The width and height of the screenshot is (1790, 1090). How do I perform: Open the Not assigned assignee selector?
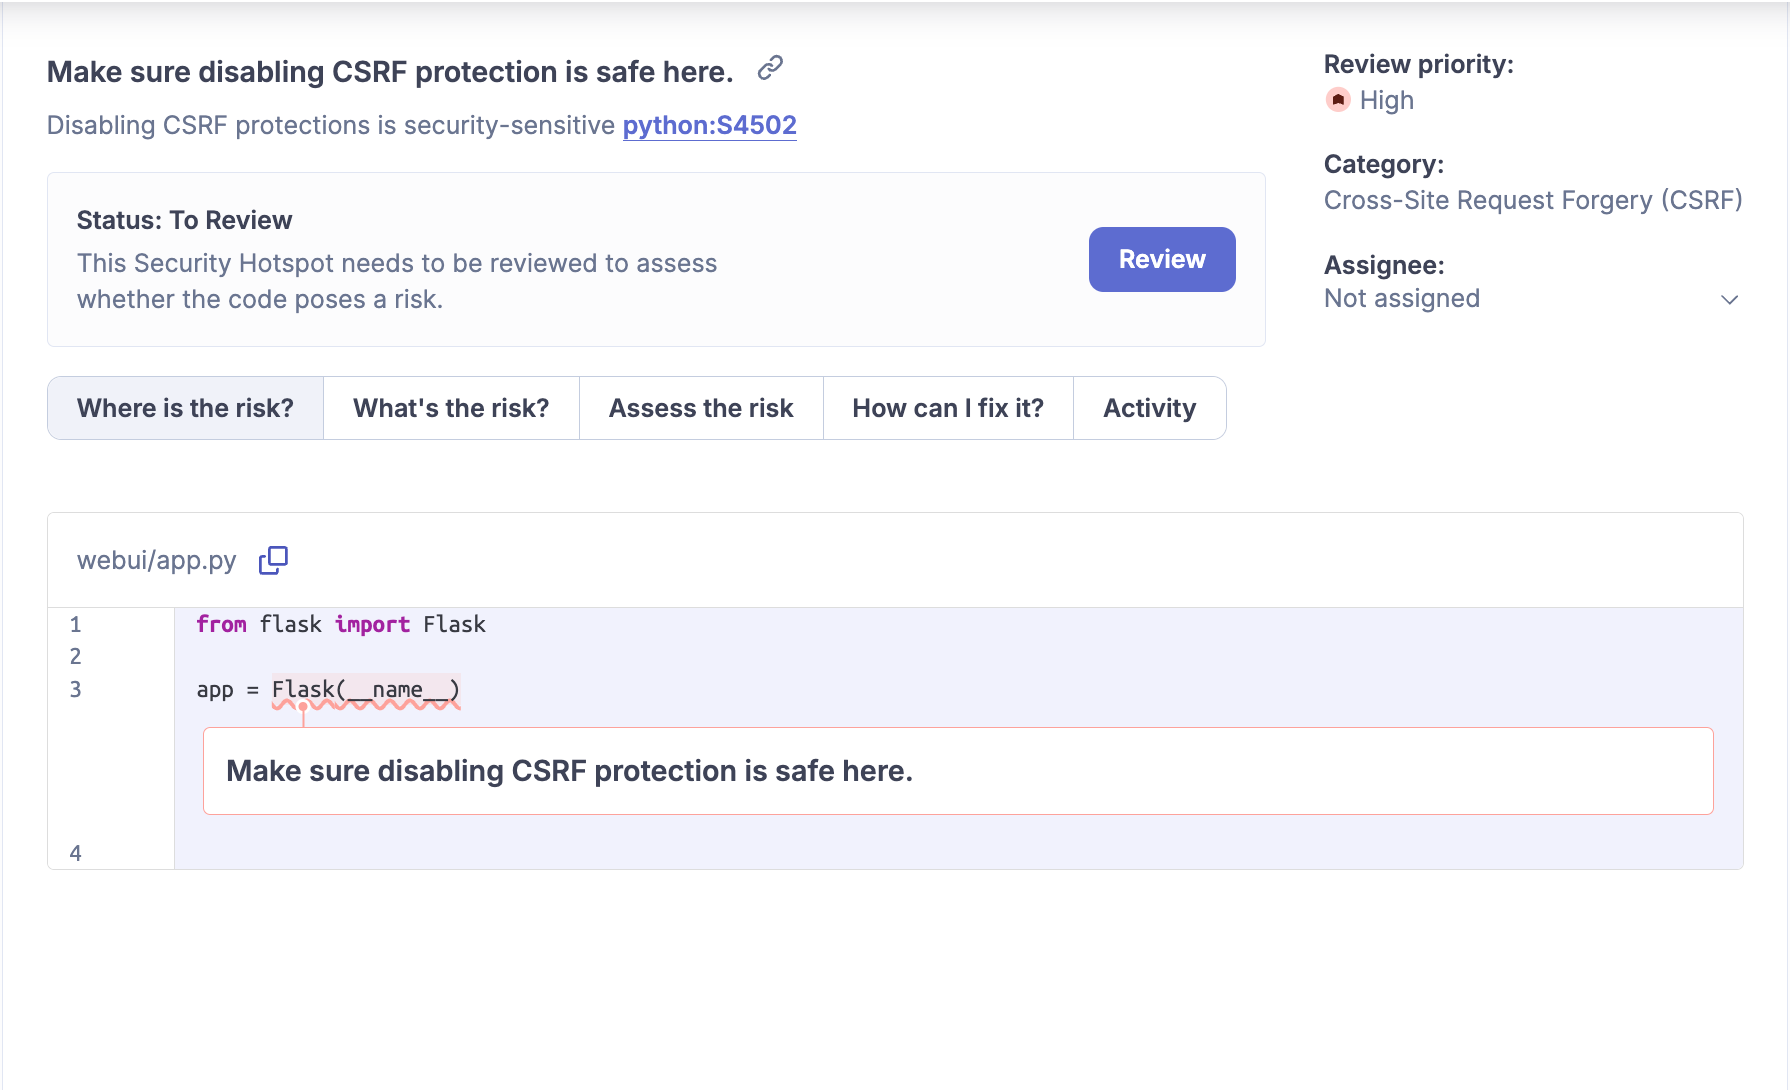tap(1402, 299)
